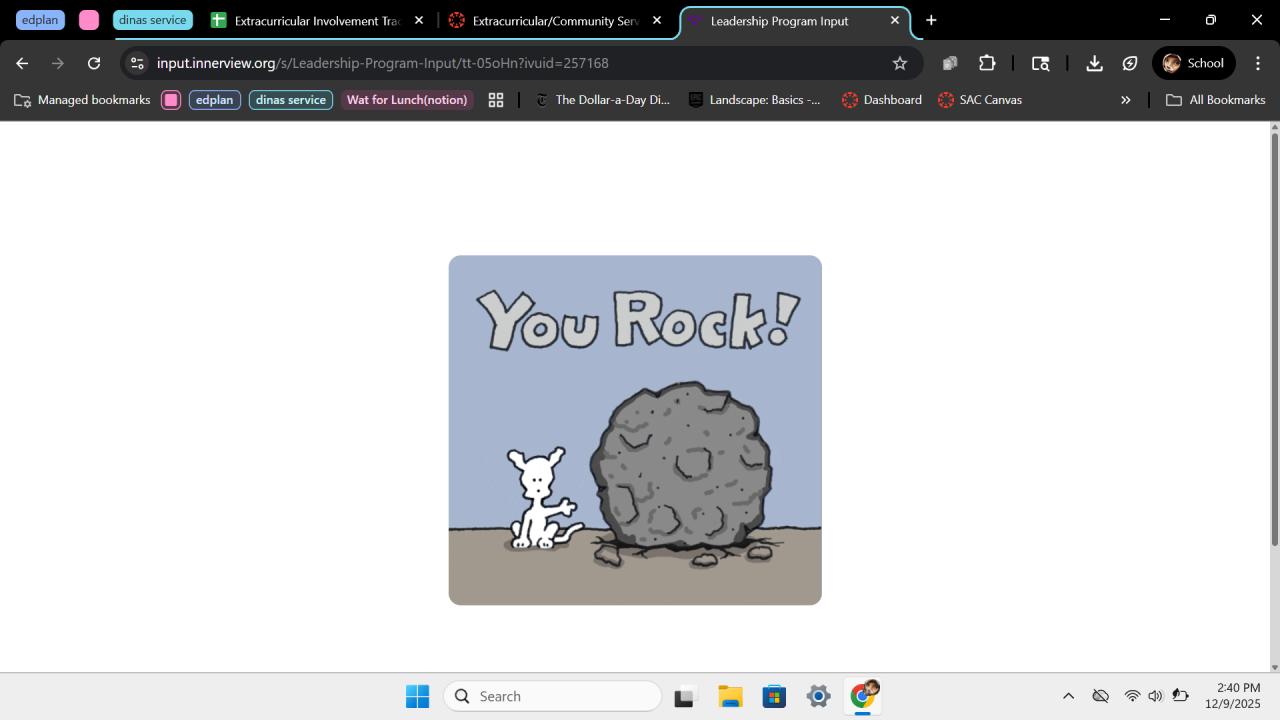Click the You Rock! image
The width and height of the screenshot is (1280, 720).
pos(635,430)
